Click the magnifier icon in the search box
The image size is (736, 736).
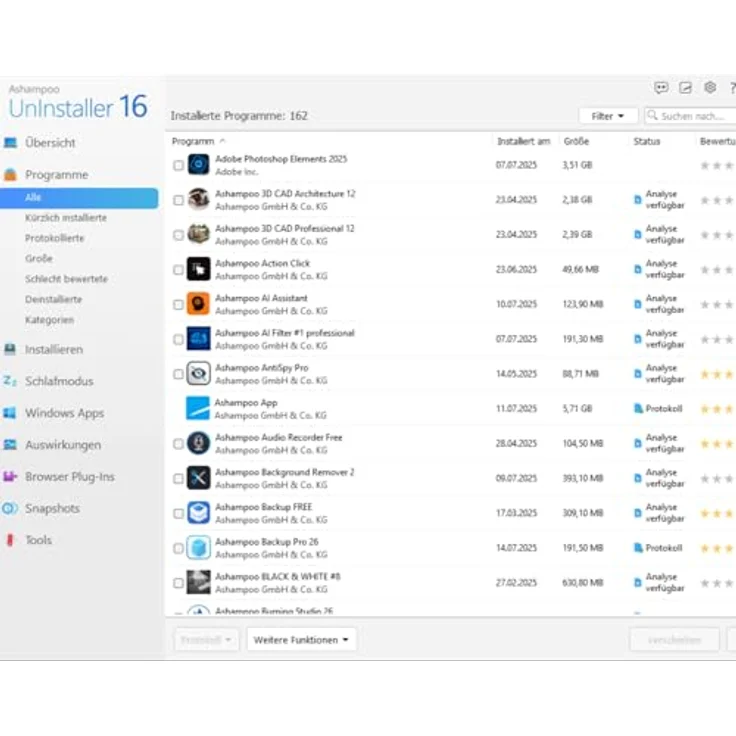(652, 115)
